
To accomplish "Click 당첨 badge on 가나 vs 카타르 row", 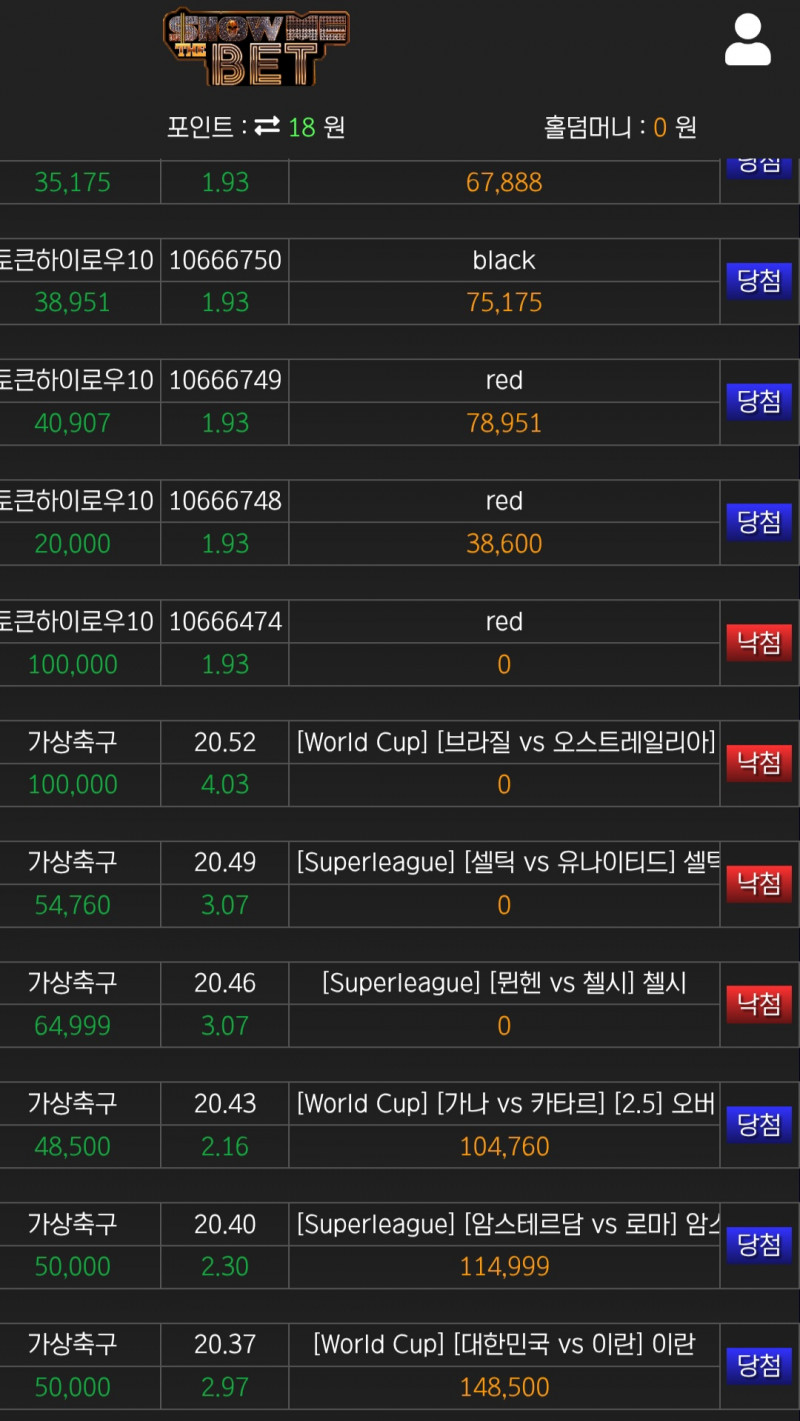I will 759,1125.
